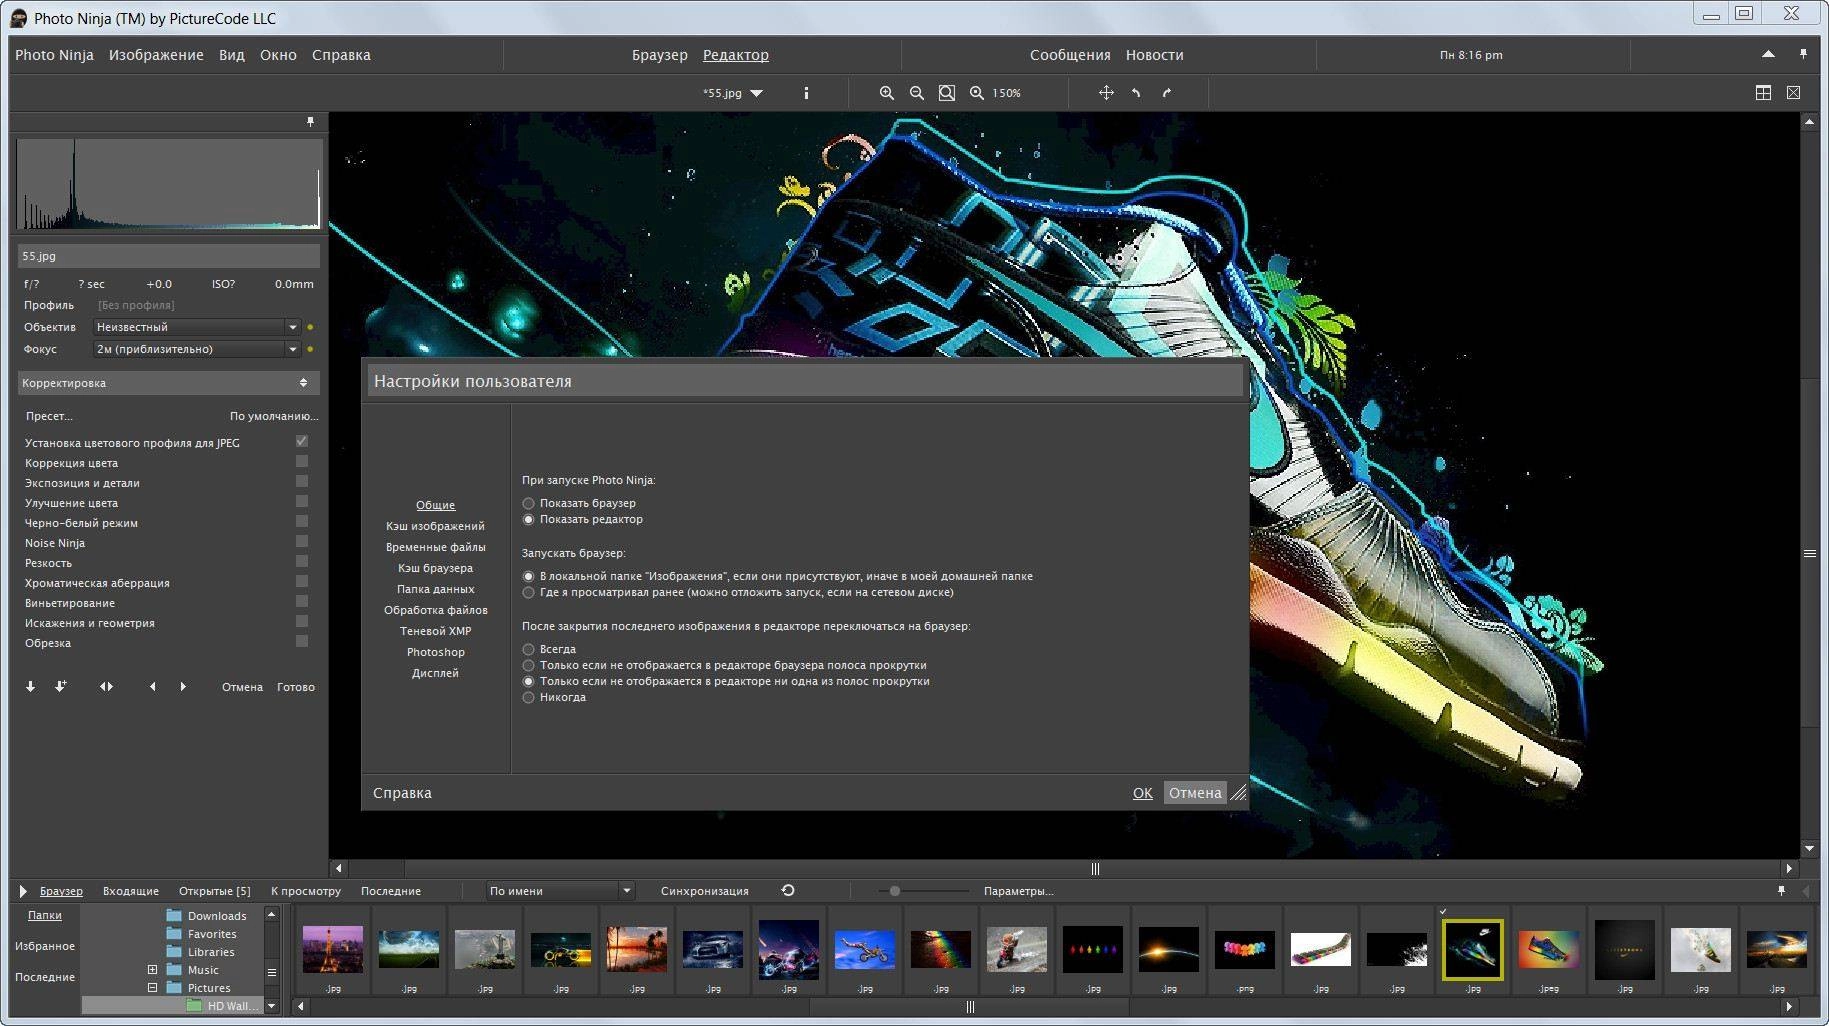Viewport: 1829px width, 1026px height.
Task: Adjust the thumbnail size slider
Action: [x=895, y=891]
